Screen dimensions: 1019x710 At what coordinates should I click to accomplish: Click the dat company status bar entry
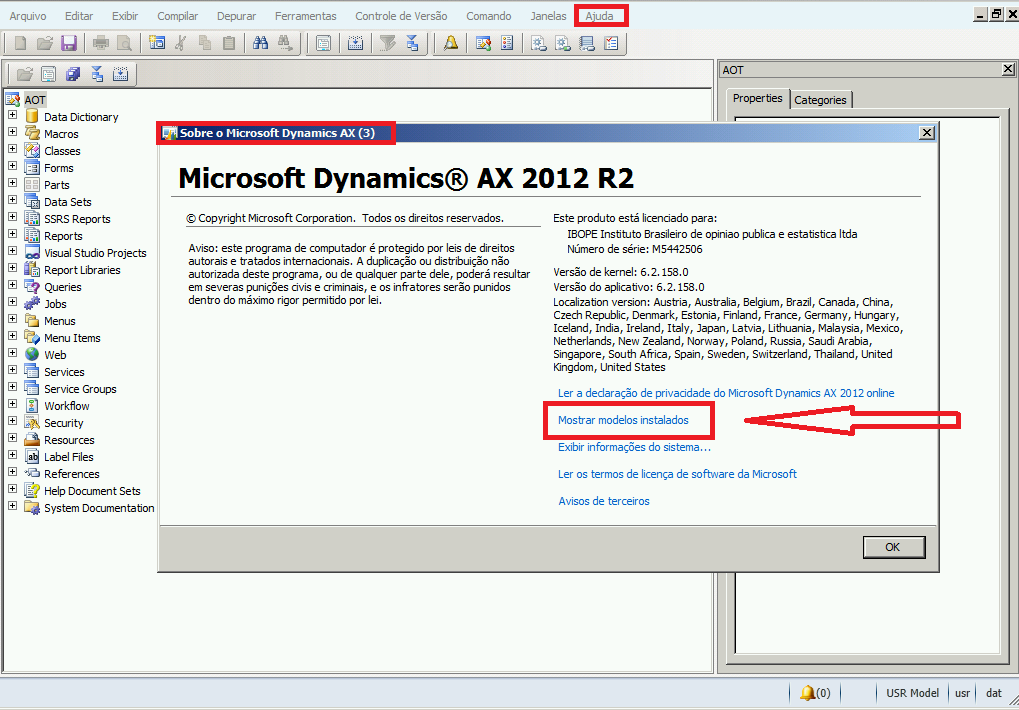click(x=994, y=693)
